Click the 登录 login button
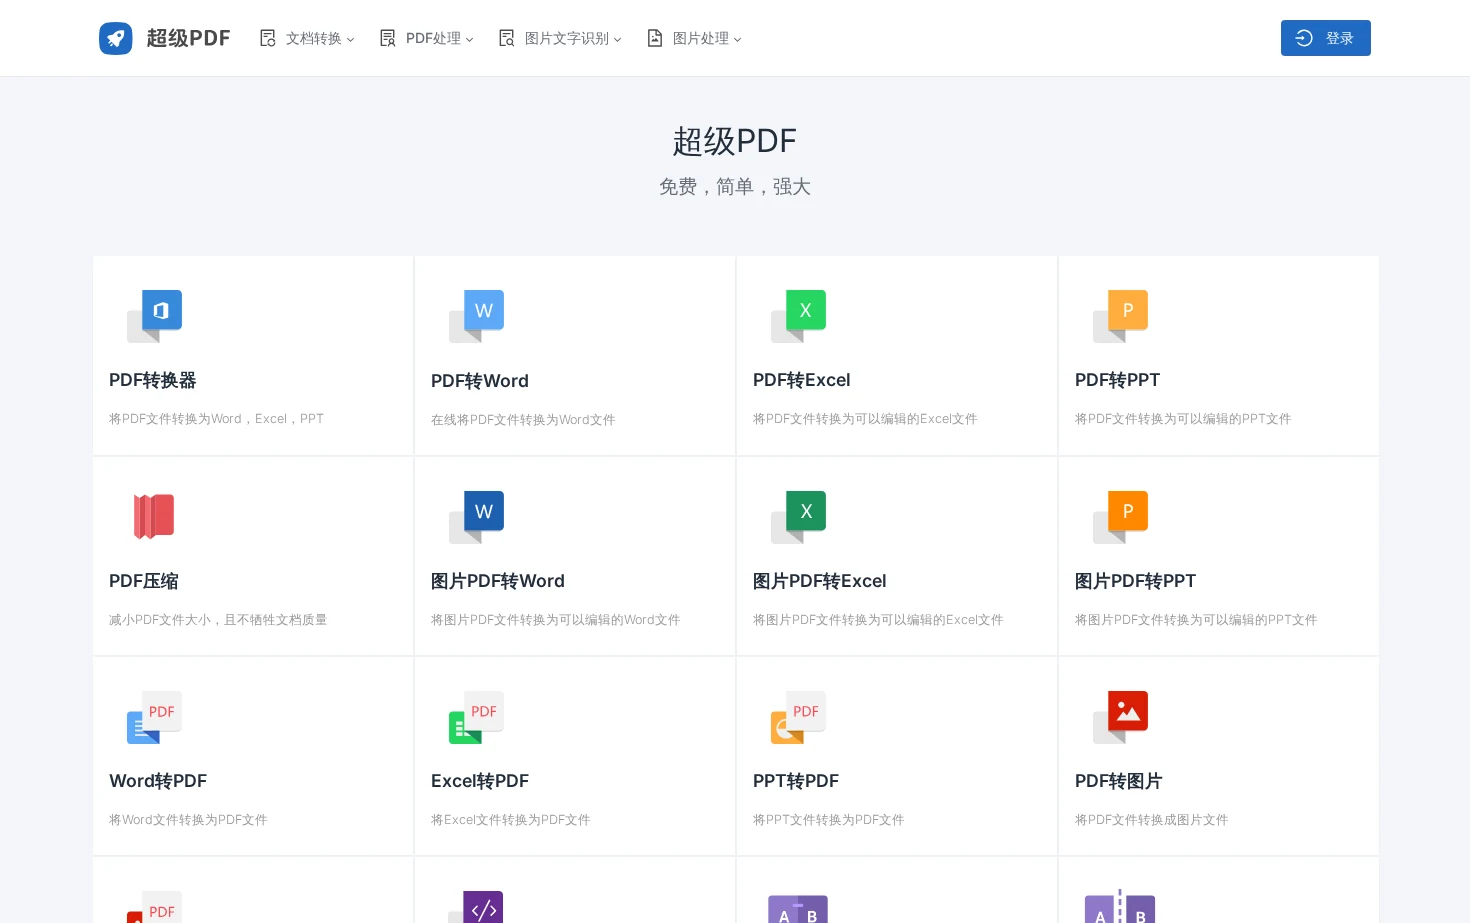This screenshot has height=923, width=1470. (x=1326, y=38)
